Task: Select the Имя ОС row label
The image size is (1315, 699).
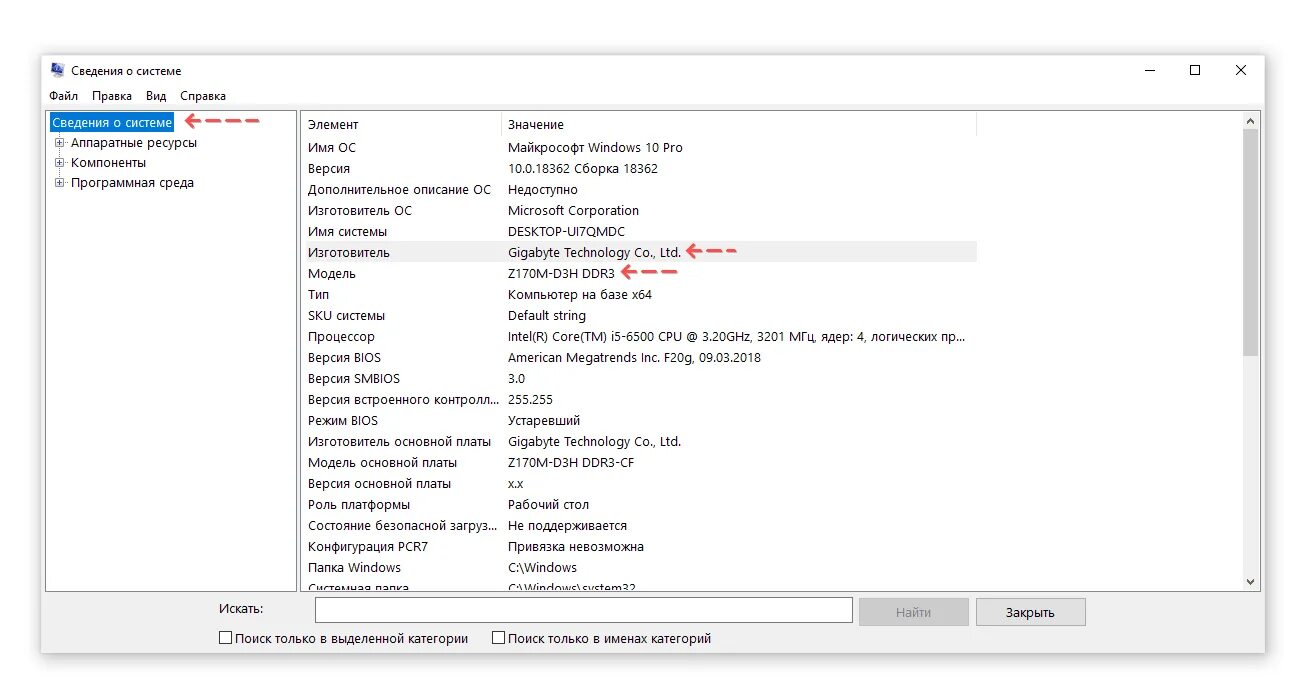Action: point(331,148)
